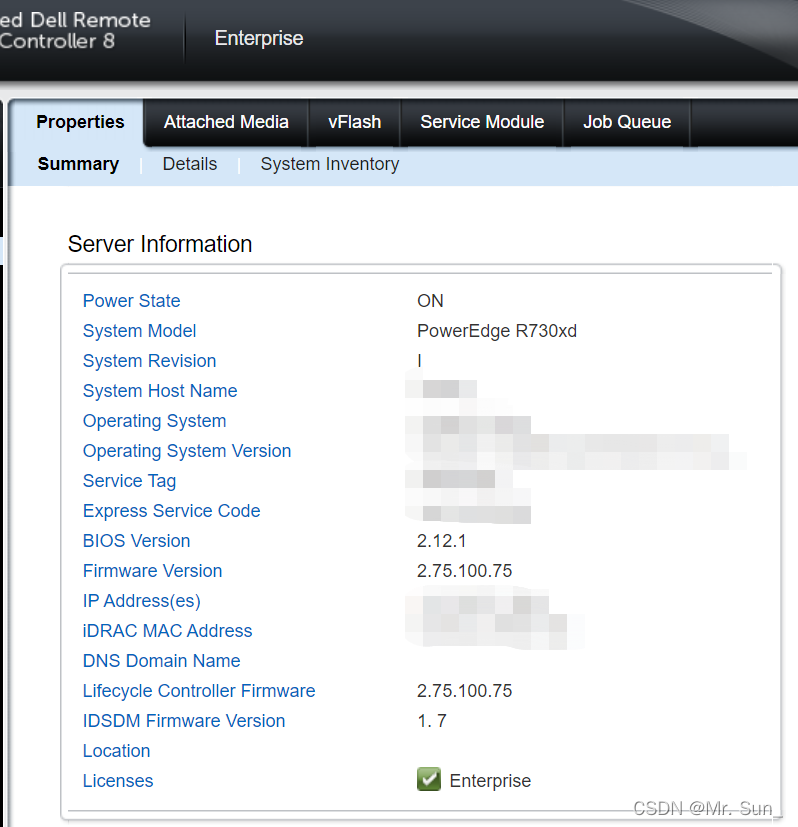Open the BIOS Version link
This screenshot has height=827, width=798.
[136, 541]
